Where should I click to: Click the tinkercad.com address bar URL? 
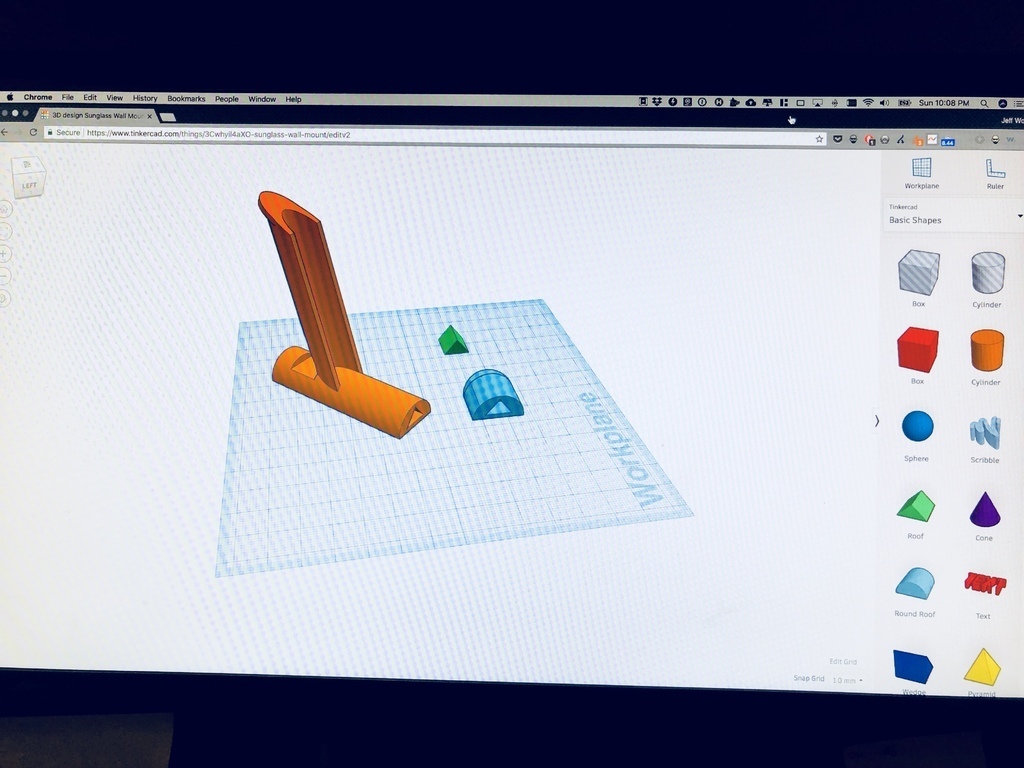click(x=219, y=134)
